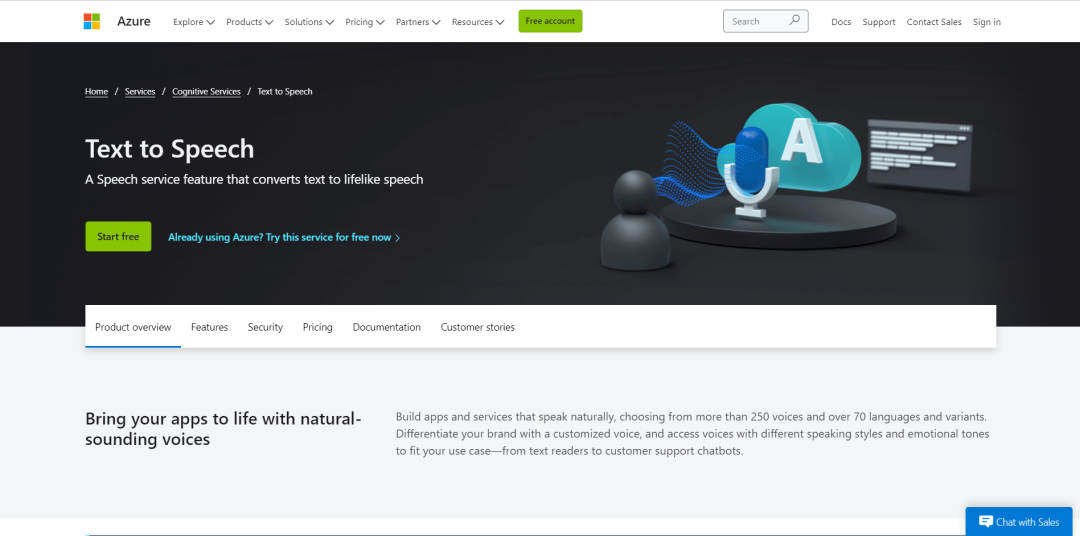Click the chat bubble icon in Chat with Sales

(986, 522)
